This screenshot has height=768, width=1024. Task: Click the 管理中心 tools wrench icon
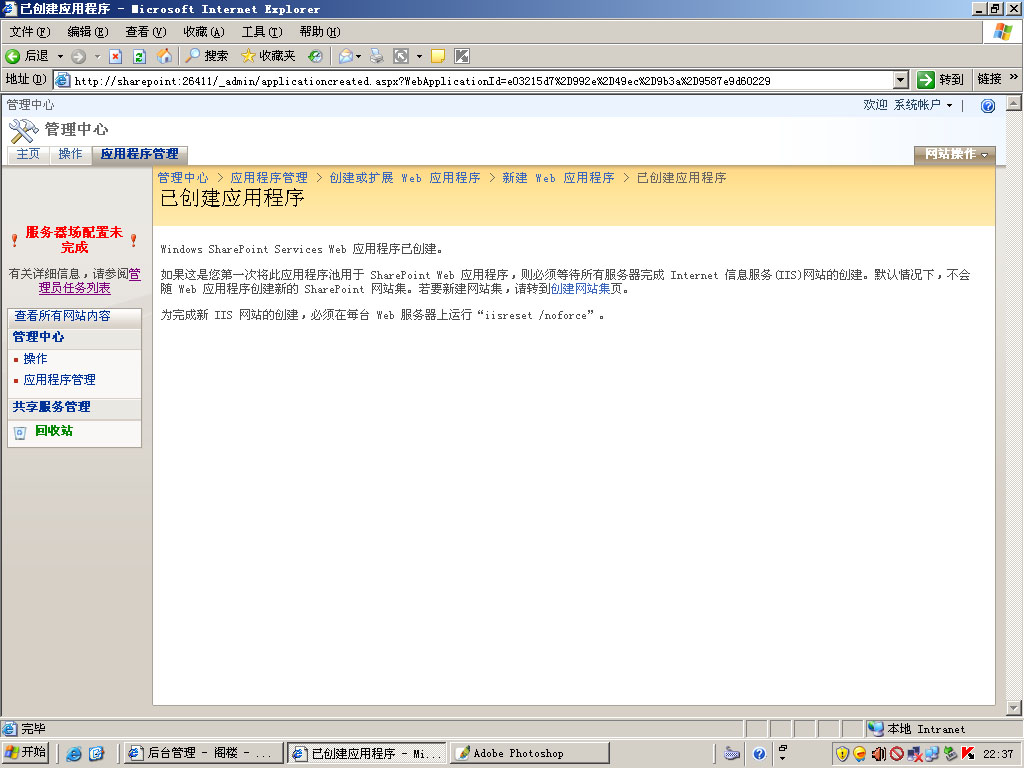tap(24, 131)
